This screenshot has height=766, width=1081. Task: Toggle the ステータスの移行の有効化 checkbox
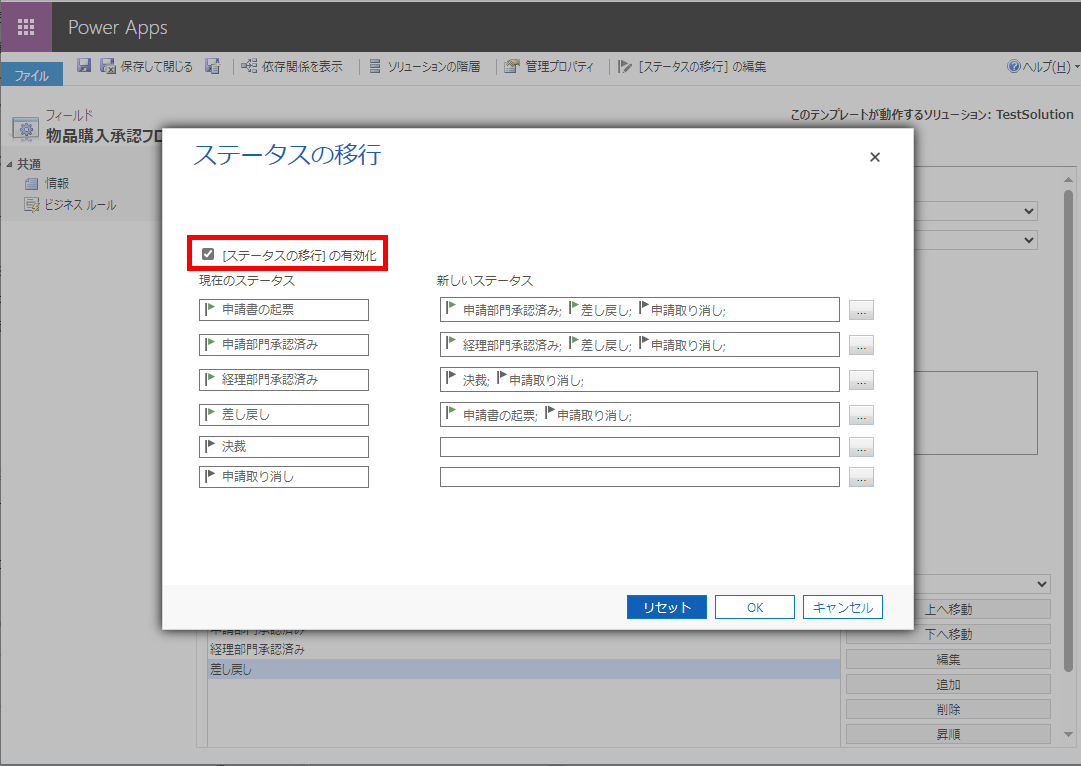tap(208, 254)
